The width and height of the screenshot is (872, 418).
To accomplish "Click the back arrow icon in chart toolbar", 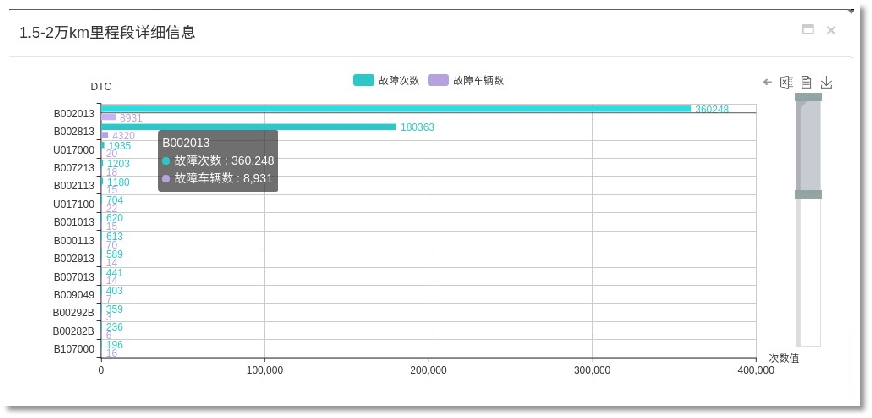I will click(767, 82).
